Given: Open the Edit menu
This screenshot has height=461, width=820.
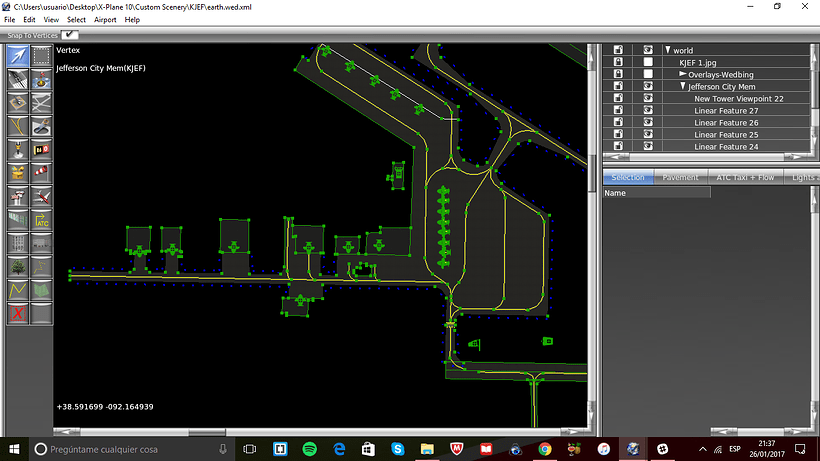Looking at the screenshot, I should pyautogui.click(x=29, y=20).
